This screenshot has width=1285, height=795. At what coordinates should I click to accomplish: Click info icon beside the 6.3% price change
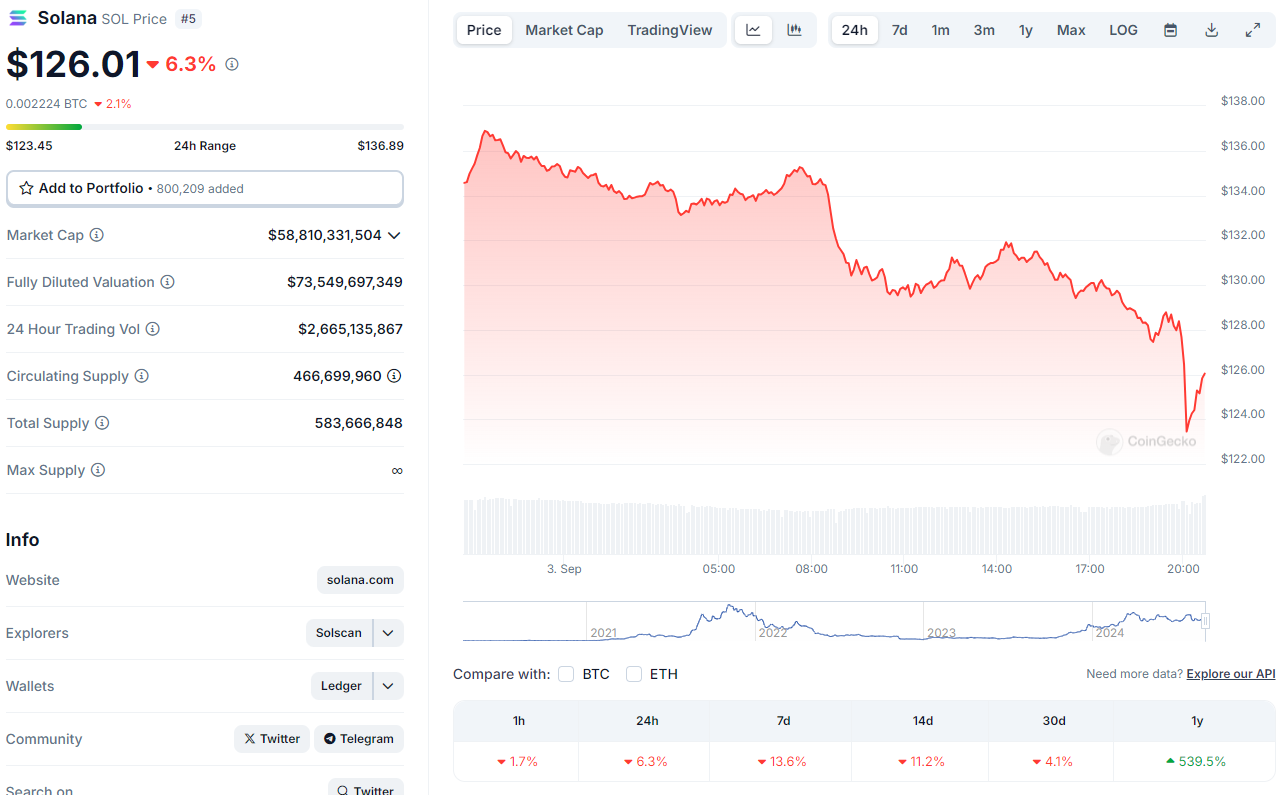(x=232, y=64)
